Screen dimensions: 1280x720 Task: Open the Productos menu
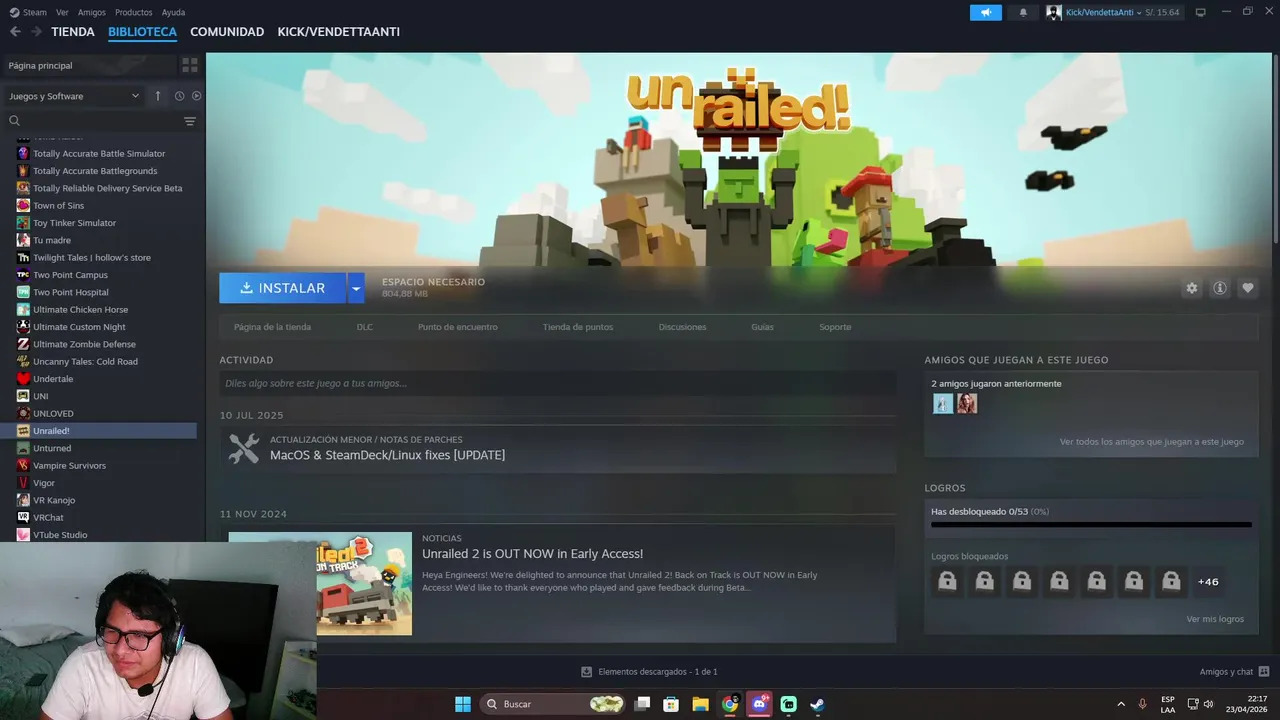coord(134,12)
